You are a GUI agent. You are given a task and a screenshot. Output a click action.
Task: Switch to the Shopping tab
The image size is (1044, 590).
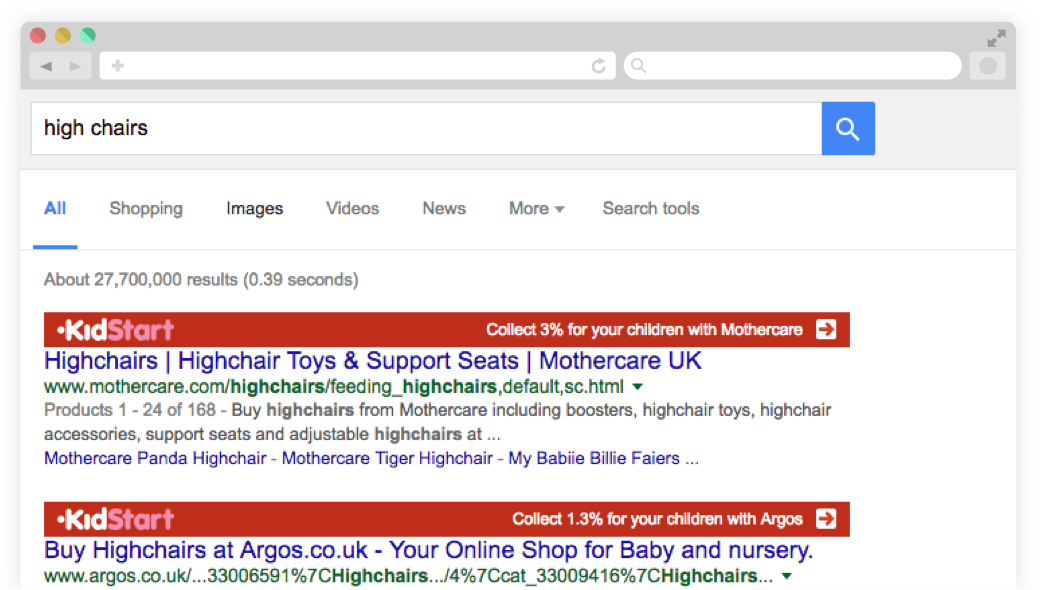[x=146, y=208]
